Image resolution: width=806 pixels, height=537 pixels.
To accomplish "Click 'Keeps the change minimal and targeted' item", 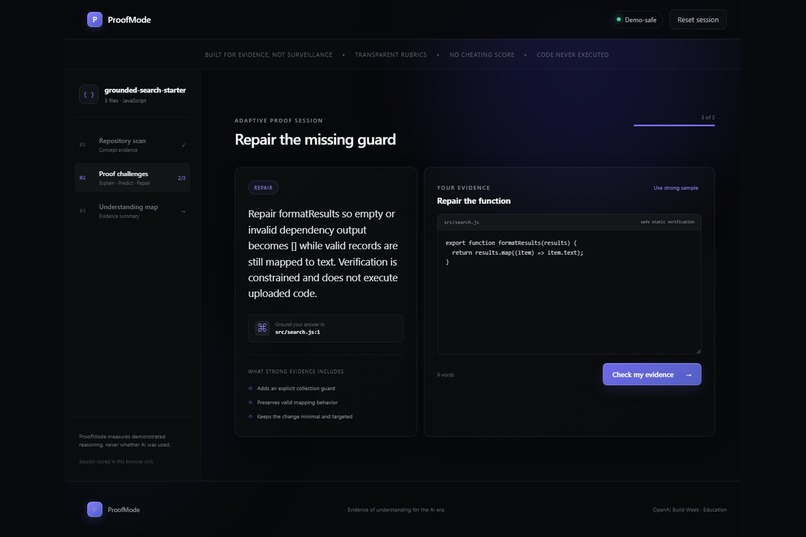I will (304, 417).
